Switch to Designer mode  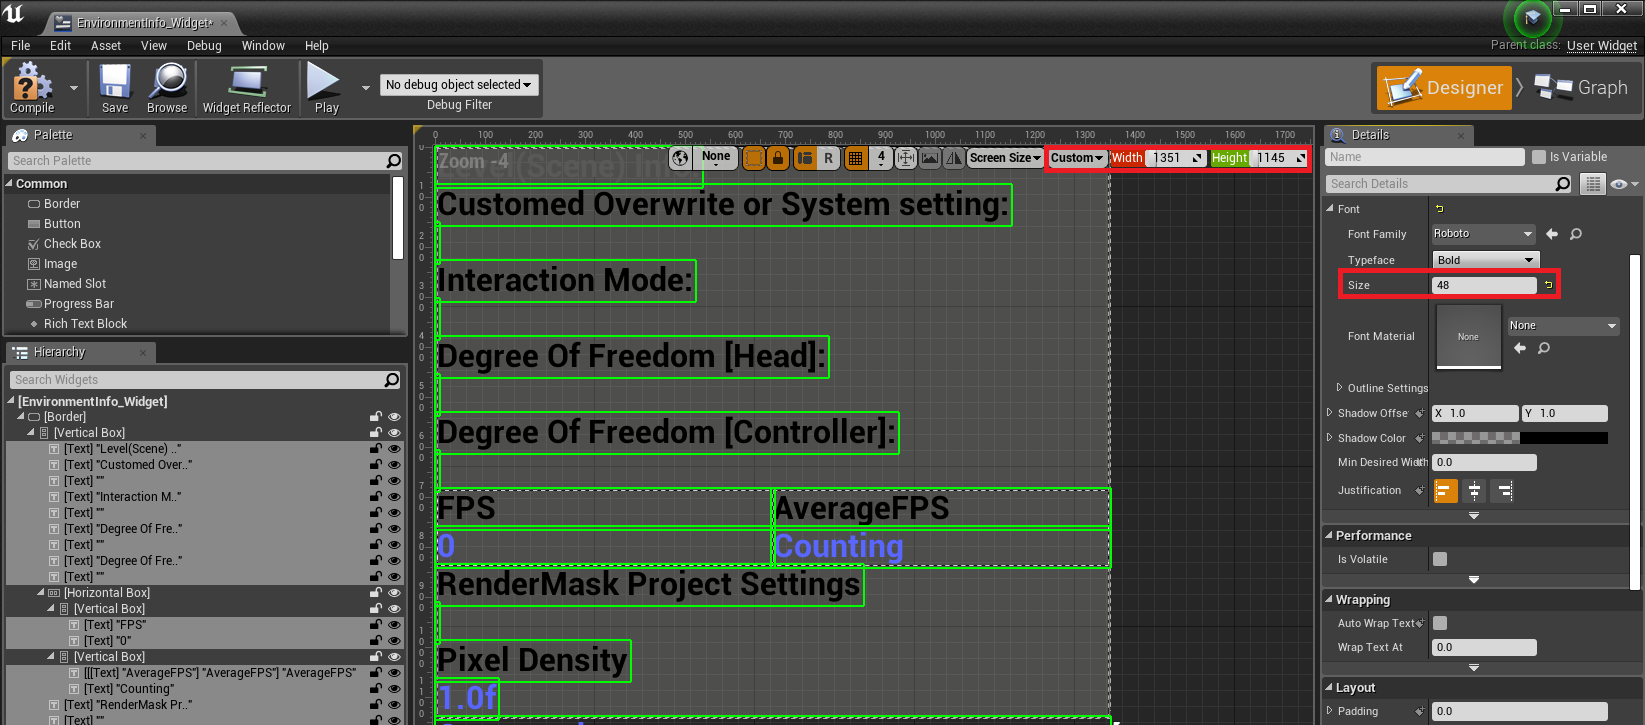point(1443,88)
